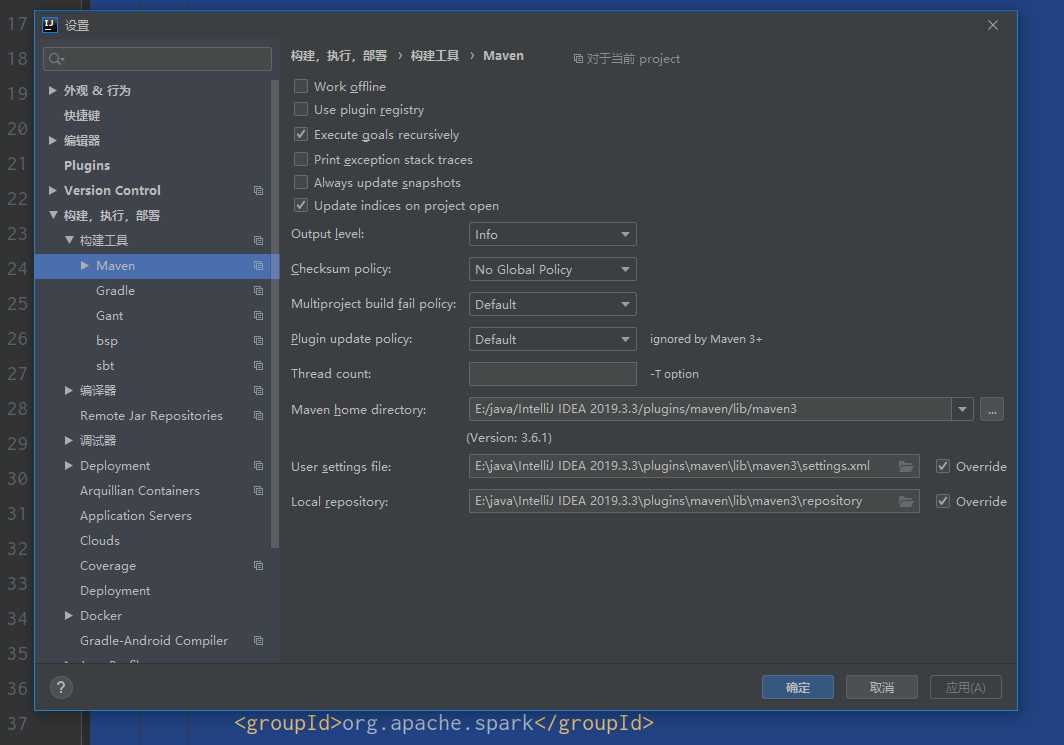1064x745 pixels.
Task: Select 快捷键 in settings tree
Action: [82, 115]
